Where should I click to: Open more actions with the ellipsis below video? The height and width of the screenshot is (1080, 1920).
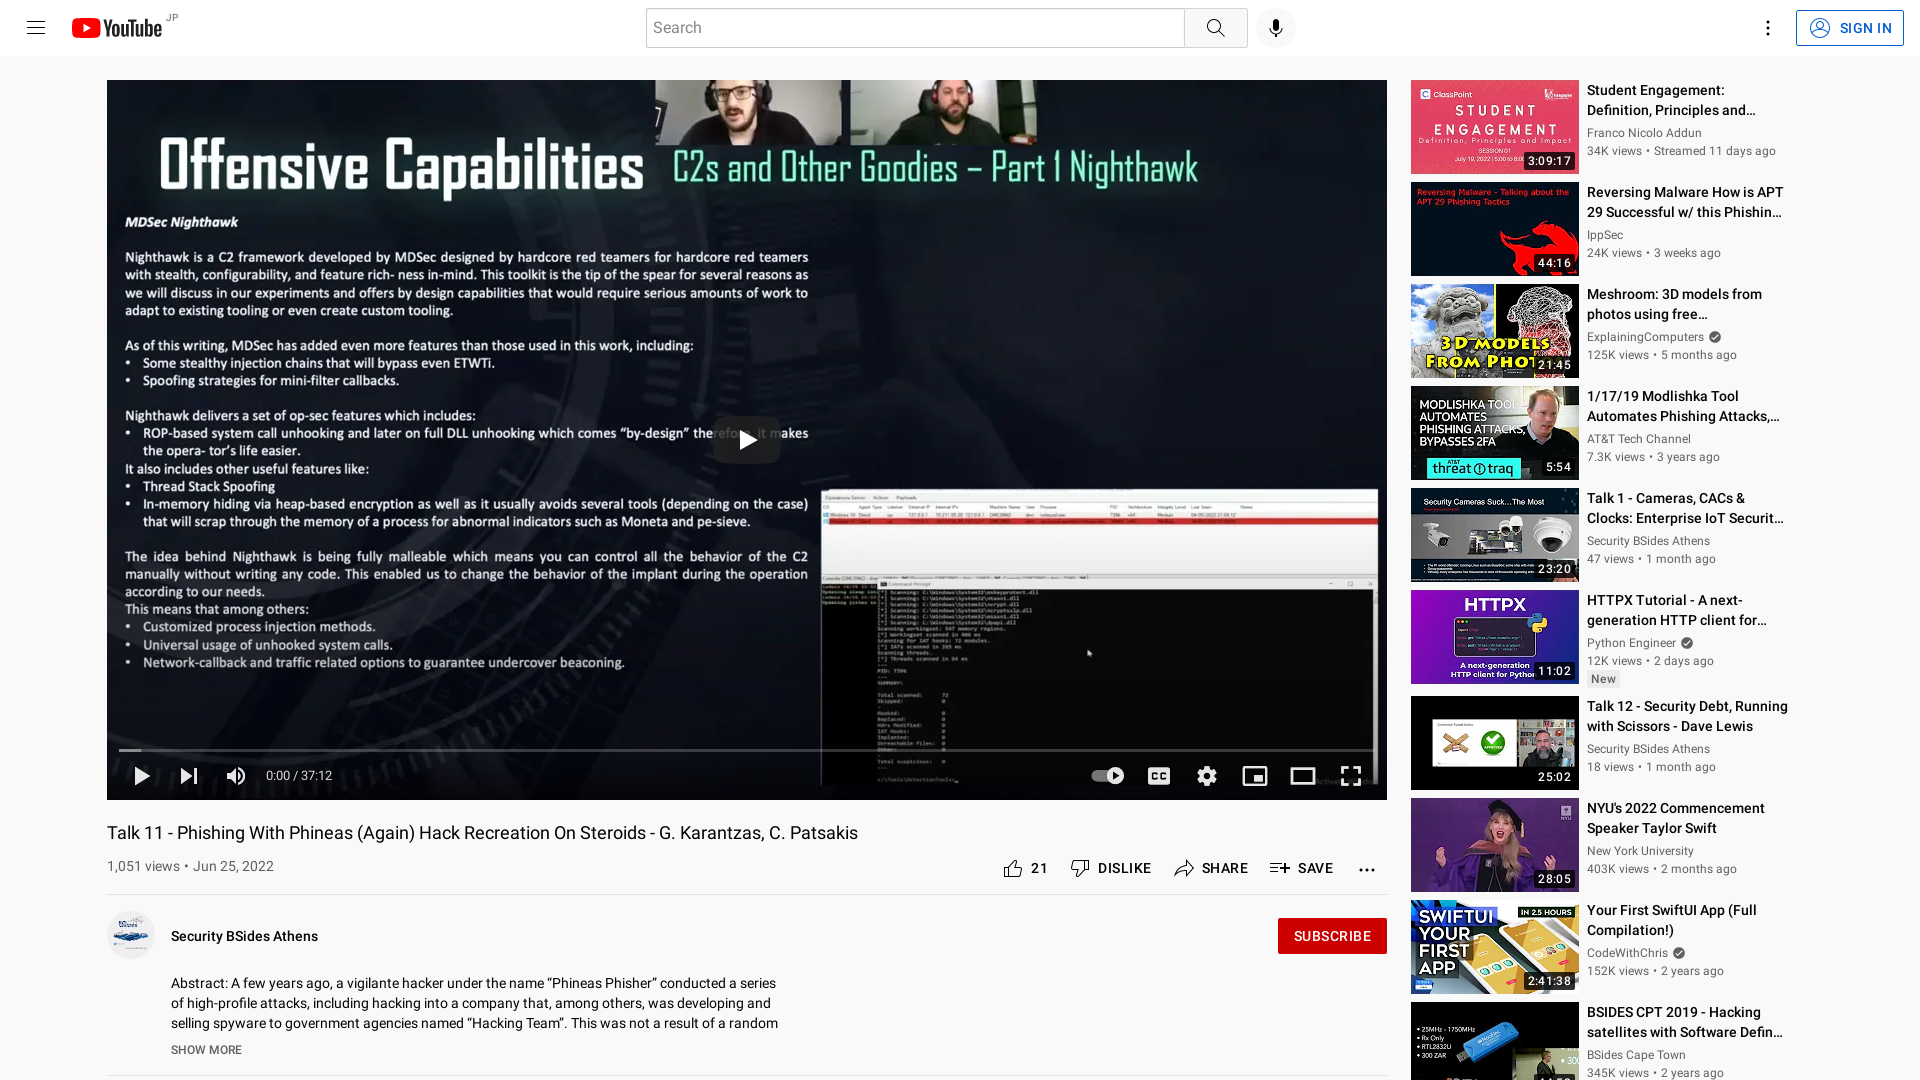click(1366, 868)
